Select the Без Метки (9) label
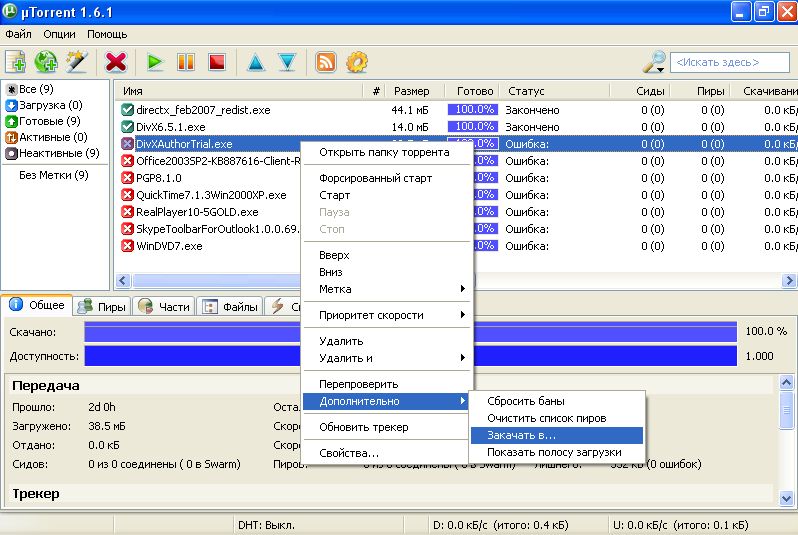798x535 pixels. tap(53, 175)
